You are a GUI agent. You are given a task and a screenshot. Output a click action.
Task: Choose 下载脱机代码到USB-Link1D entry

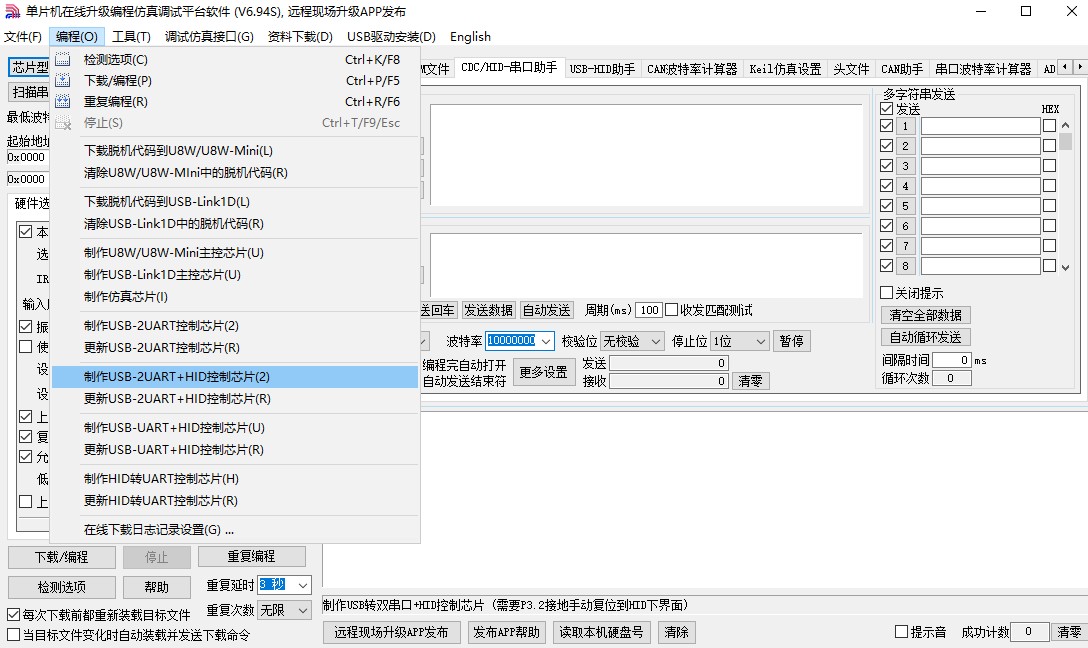coord(236,202)
